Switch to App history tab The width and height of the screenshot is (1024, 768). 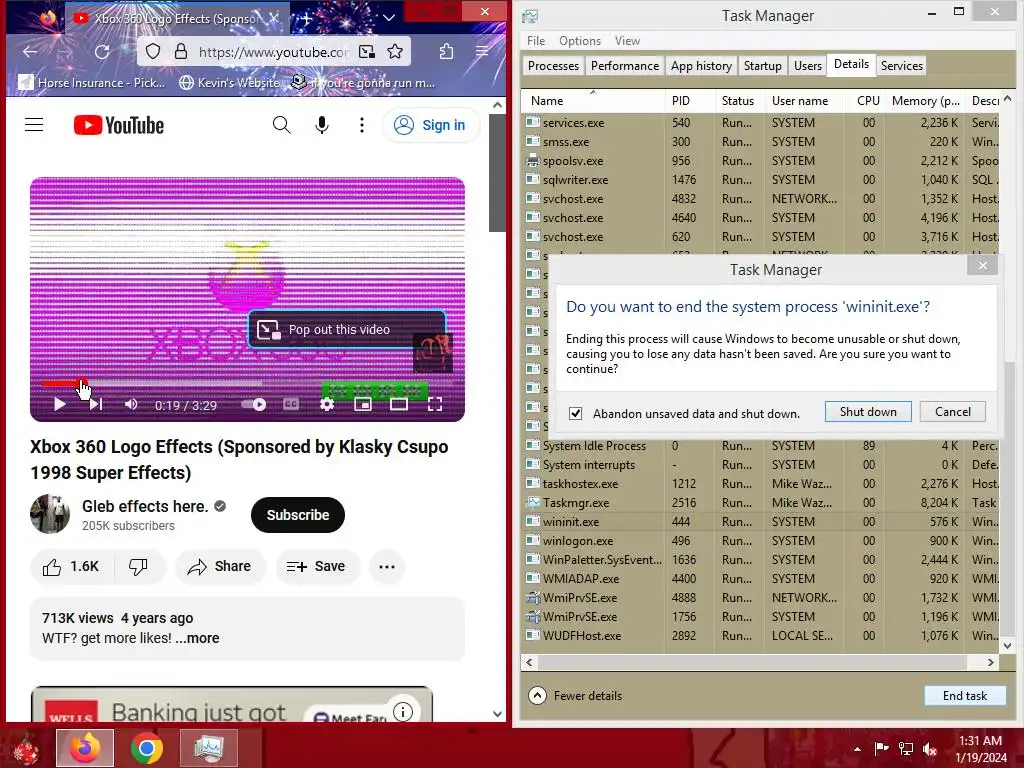coord(701,65)
